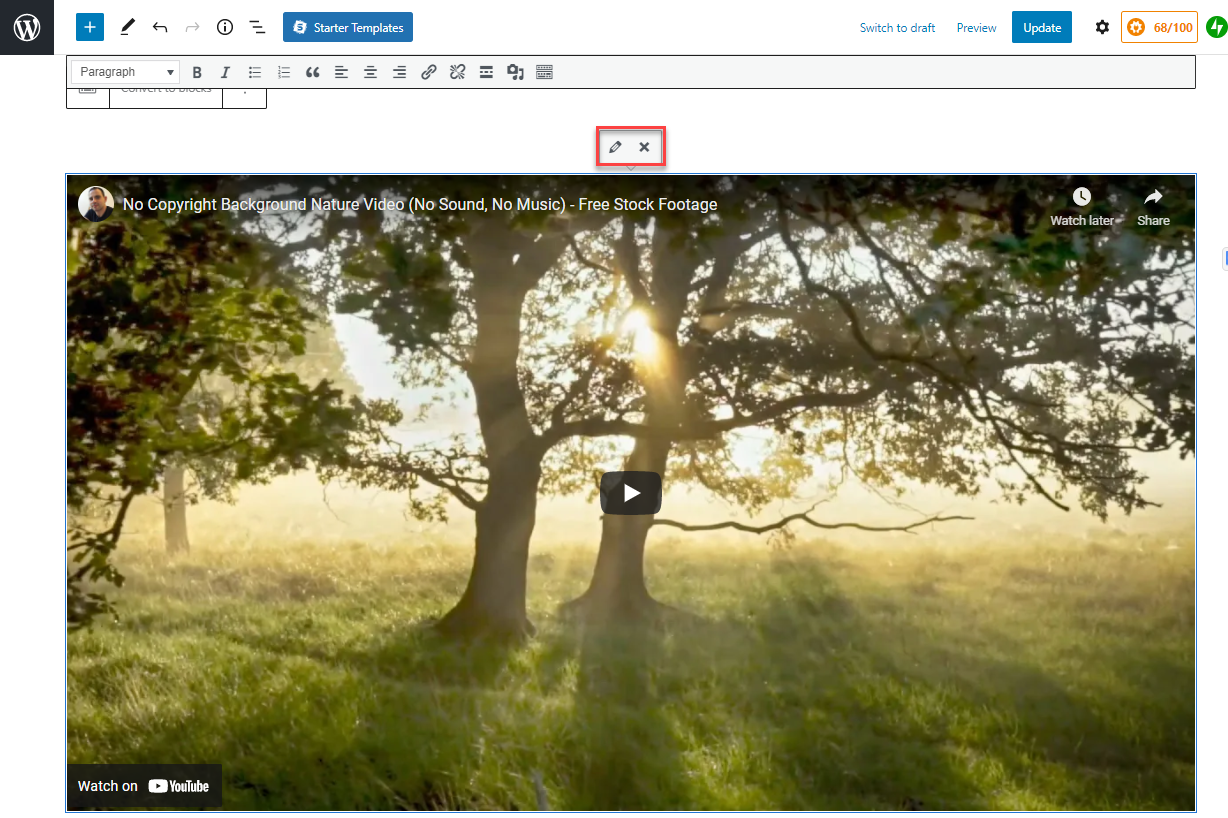
Task: Preview the post
Action: point(975,27)
